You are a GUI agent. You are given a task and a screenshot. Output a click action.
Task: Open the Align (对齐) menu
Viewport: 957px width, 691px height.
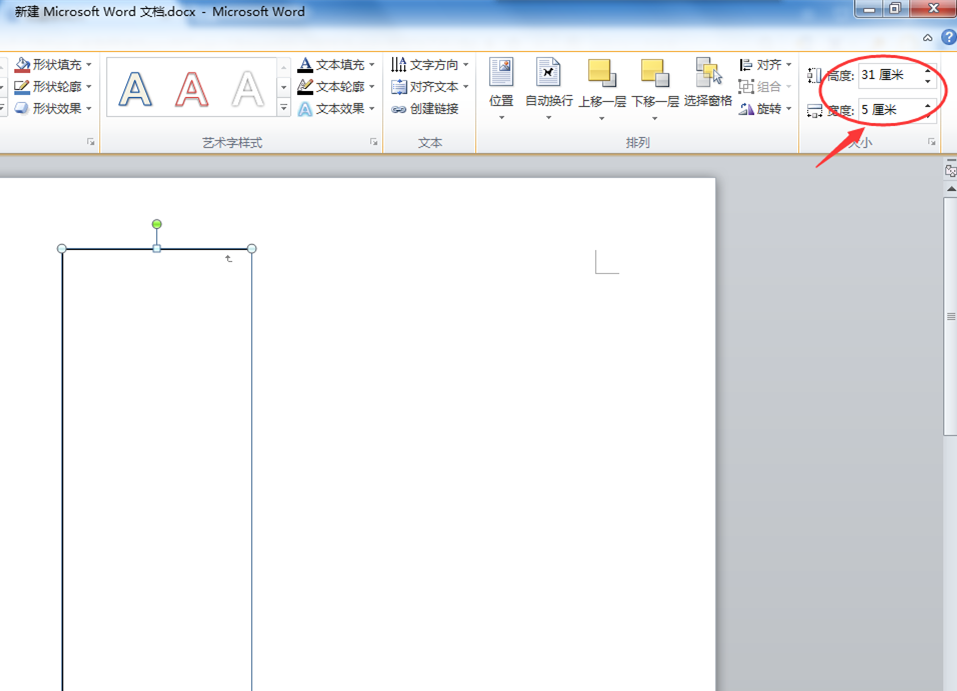[x=765, y=65]
